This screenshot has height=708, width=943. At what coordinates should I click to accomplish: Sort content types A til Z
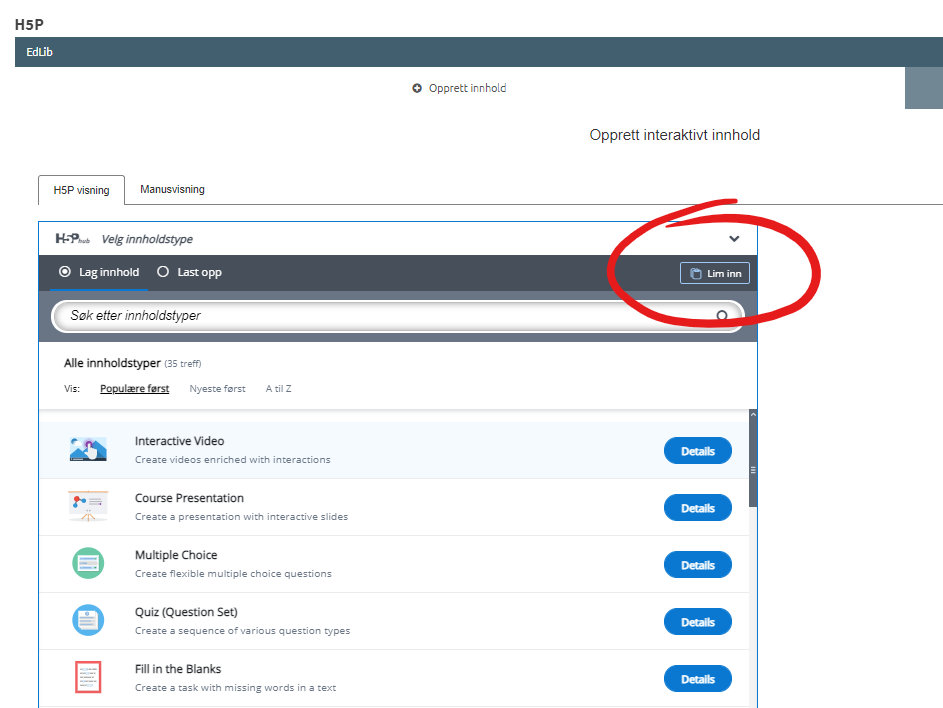coord(278,389)
